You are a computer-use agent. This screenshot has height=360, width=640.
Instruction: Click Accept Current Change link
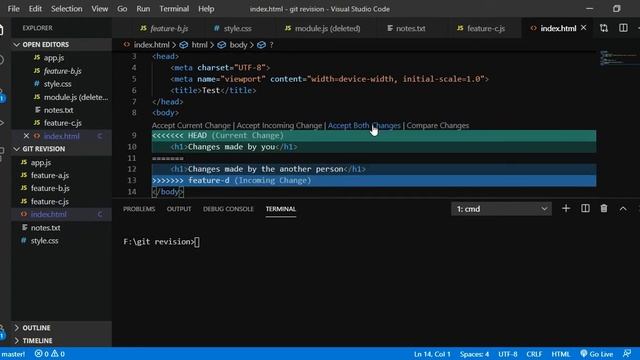coord(191,125)
